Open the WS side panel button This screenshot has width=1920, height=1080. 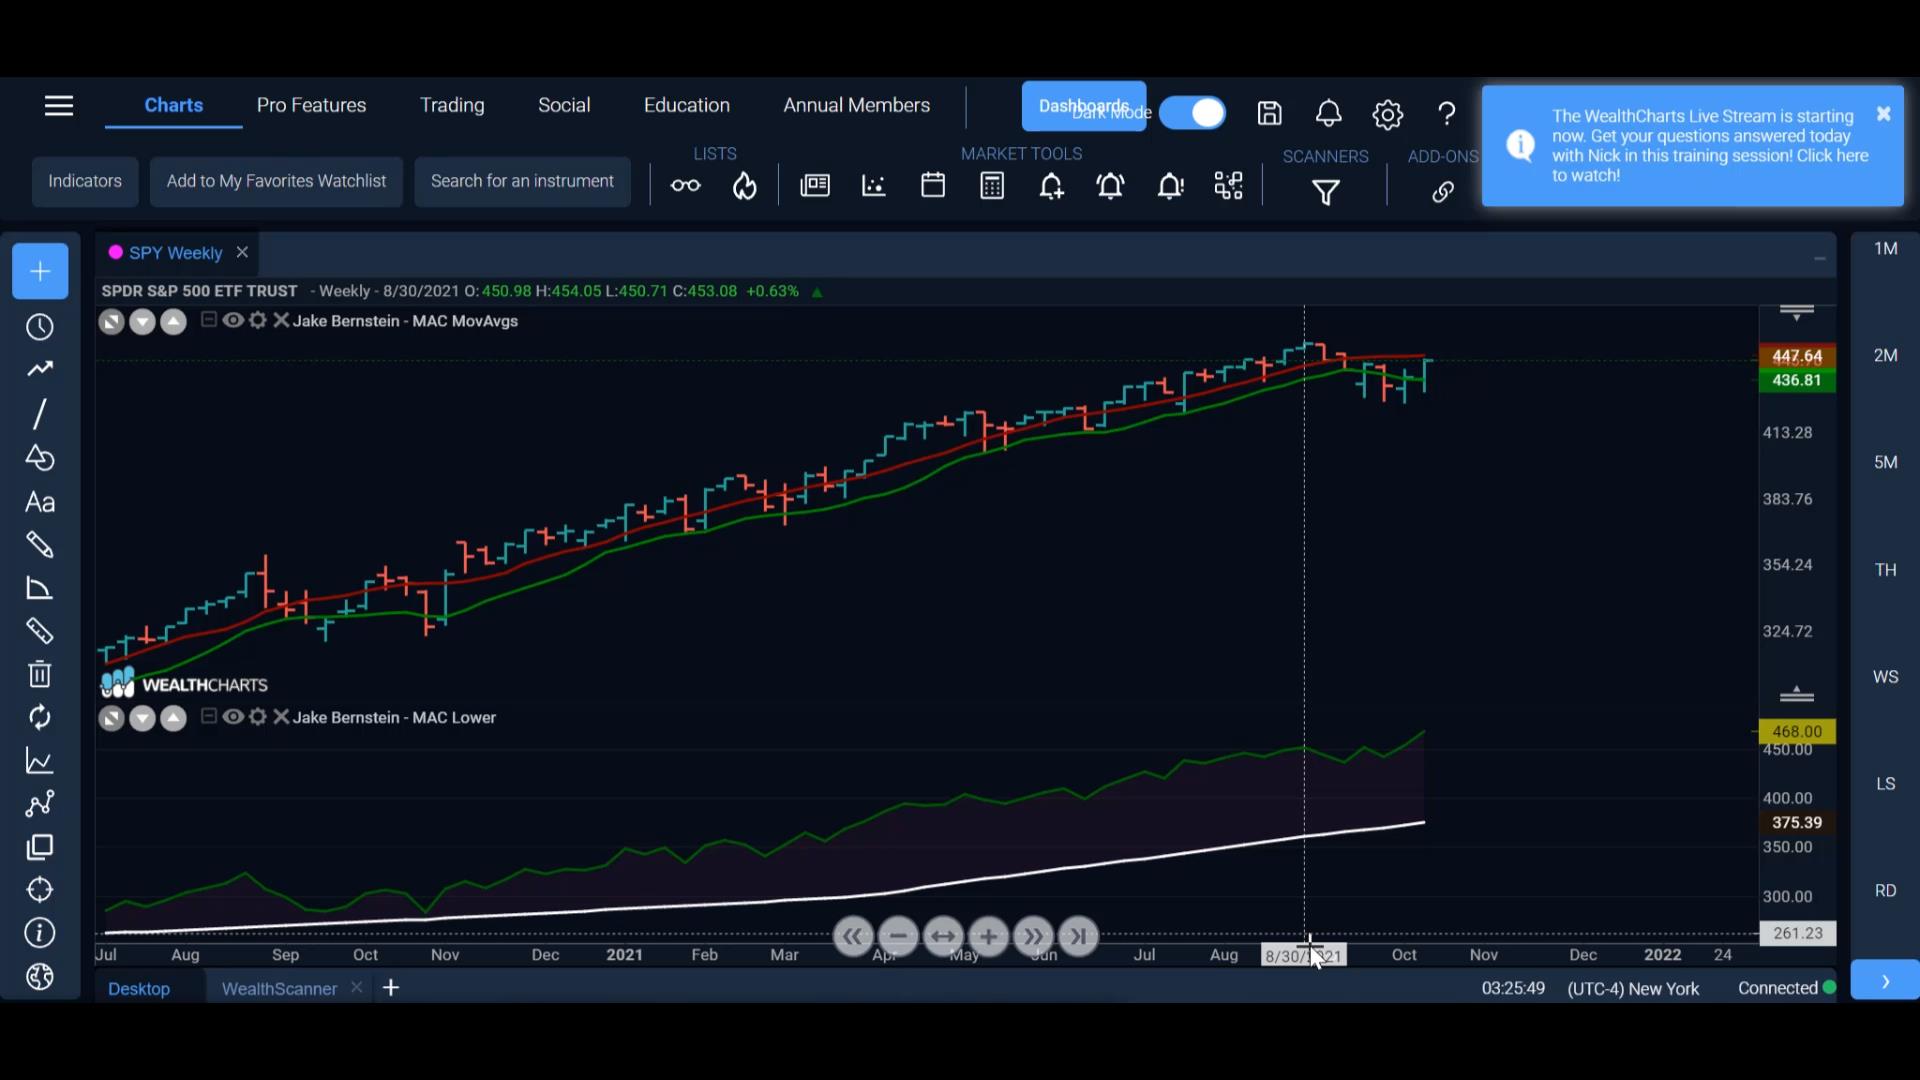click(1885, 677)
